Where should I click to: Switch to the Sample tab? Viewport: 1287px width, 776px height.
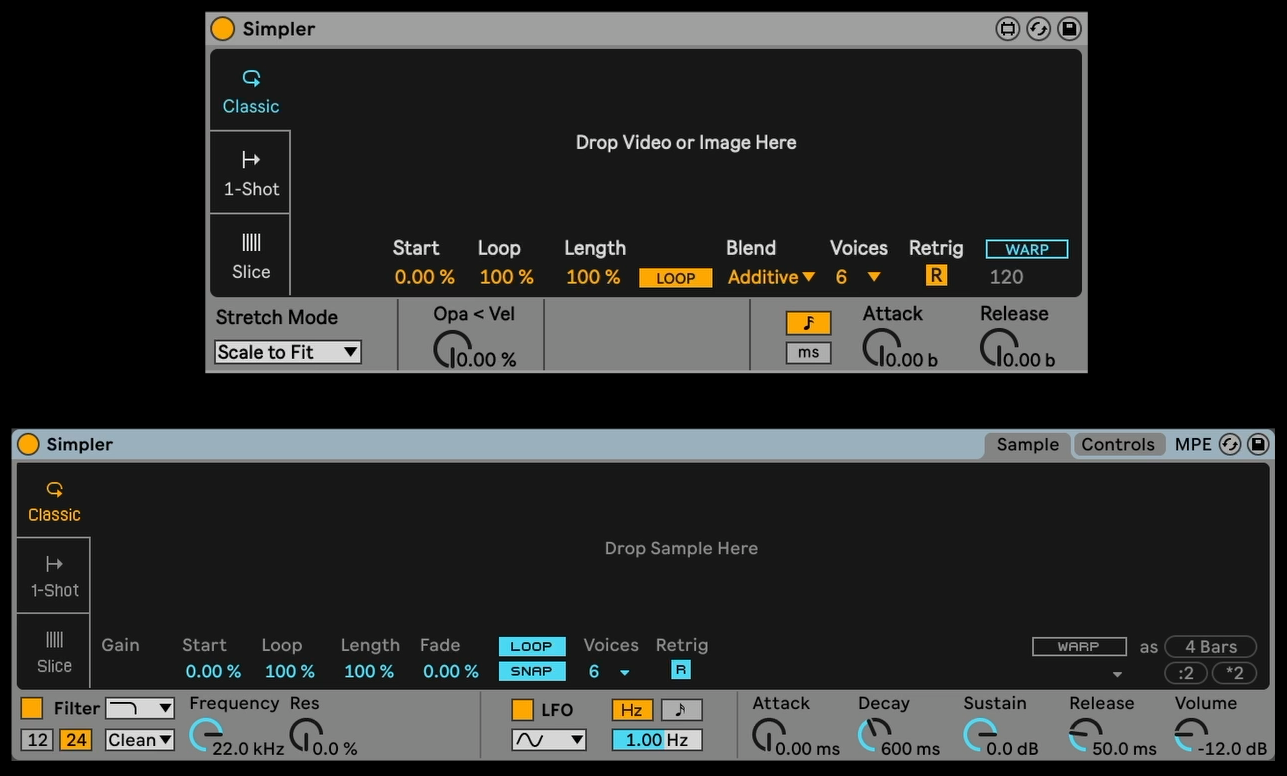(1027, 444)
